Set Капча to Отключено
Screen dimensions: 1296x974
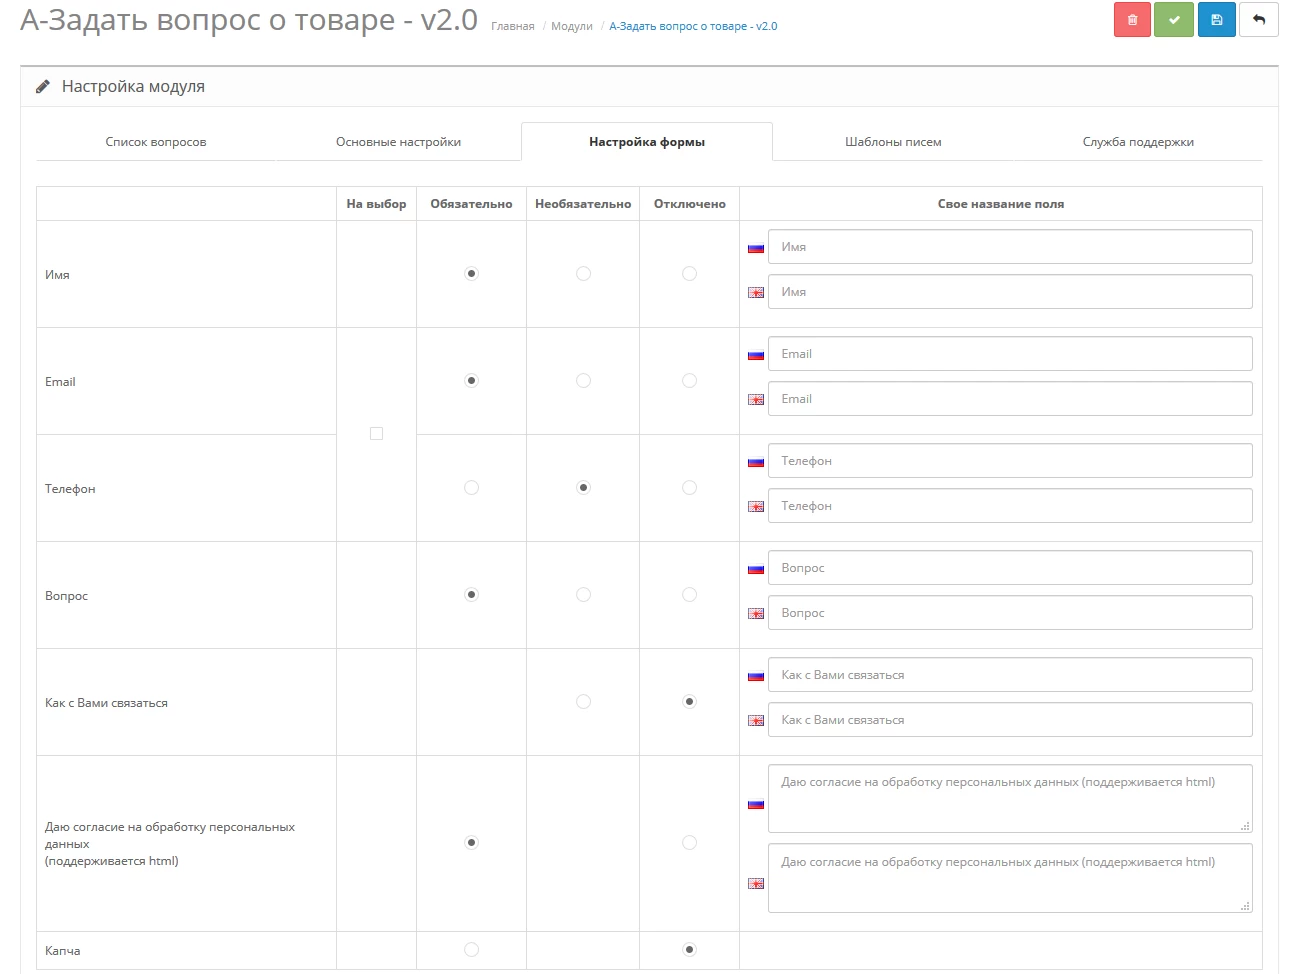point(689,949)
